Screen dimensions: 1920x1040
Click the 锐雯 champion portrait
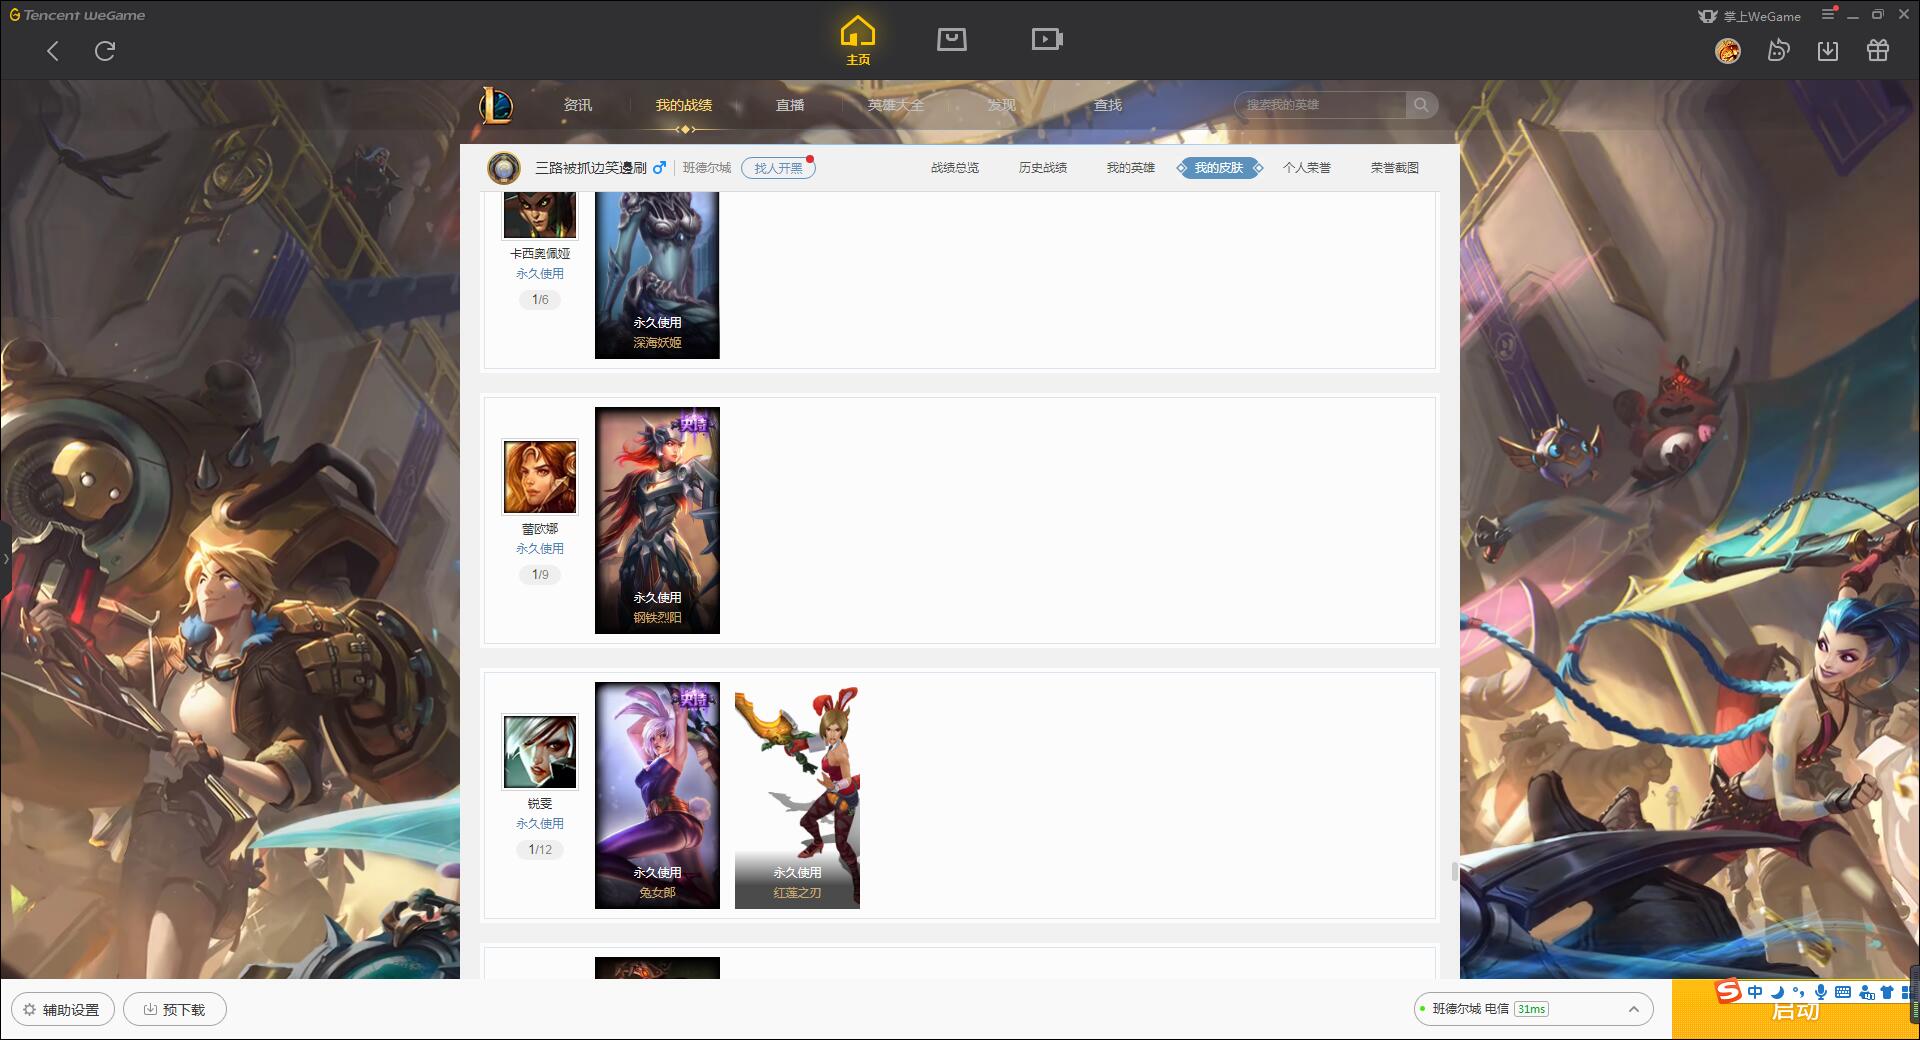540,752
